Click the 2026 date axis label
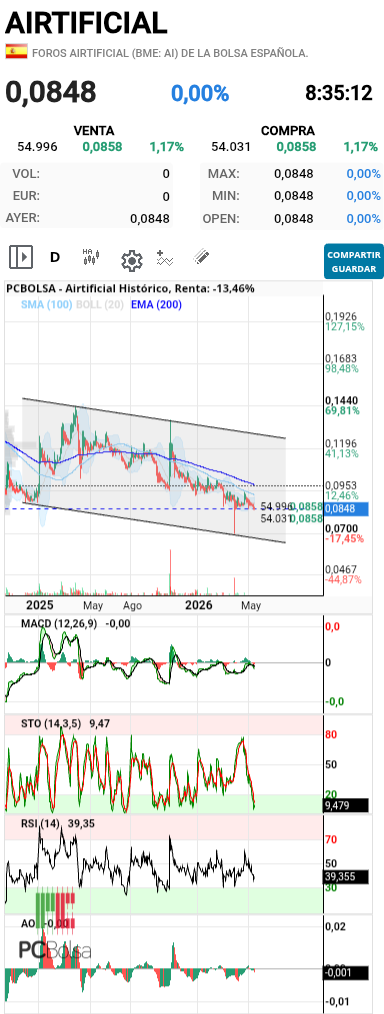 pyautogui.click(x=198, y=606)
